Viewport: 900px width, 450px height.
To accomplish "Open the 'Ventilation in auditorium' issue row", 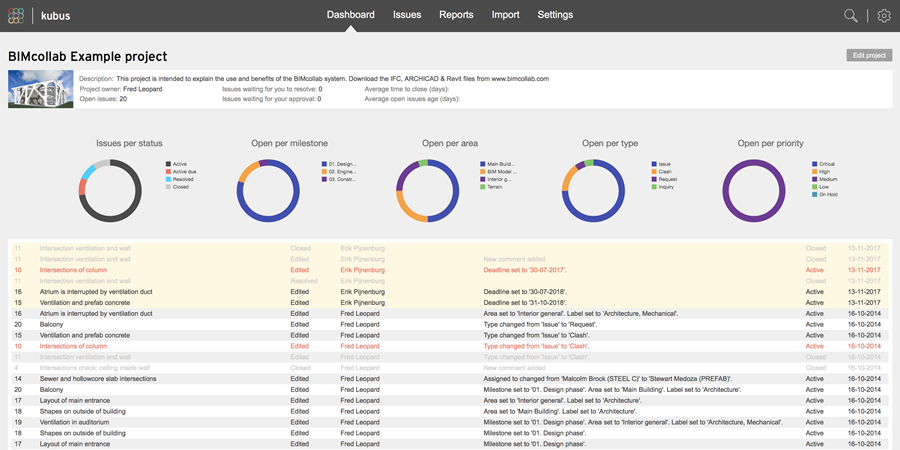I will [x=85, y=421].
